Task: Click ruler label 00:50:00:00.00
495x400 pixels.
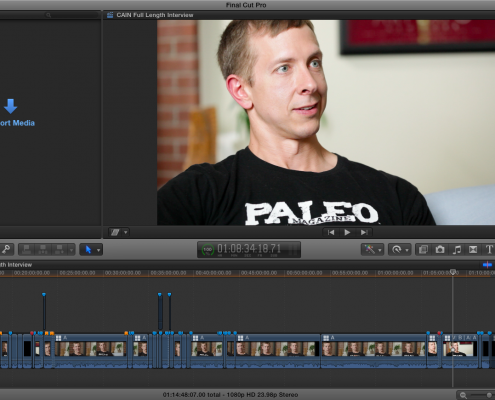Action: click(x=304, y=273)
